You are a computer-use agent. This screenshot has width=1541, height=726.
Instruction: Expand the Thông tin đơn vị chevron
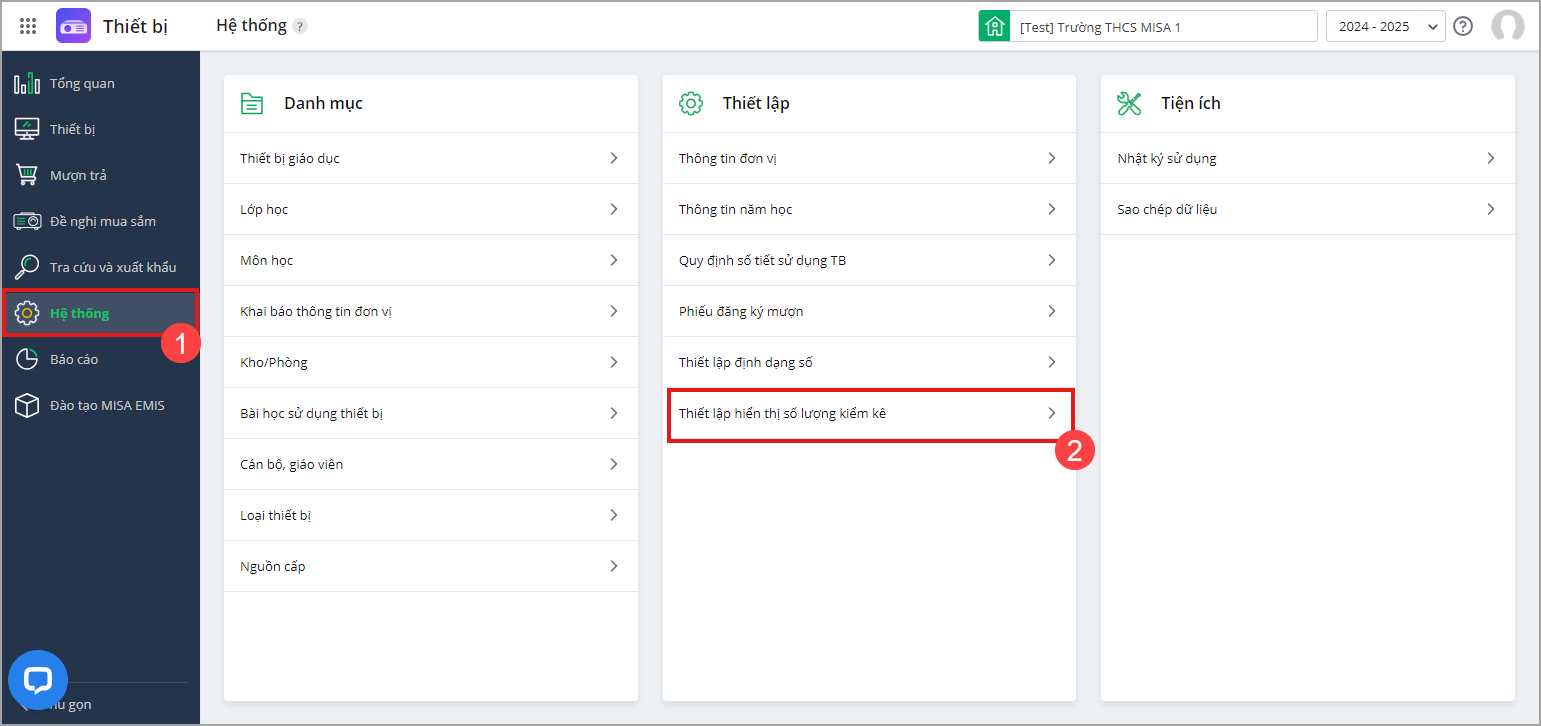[x=1051, y=158]
